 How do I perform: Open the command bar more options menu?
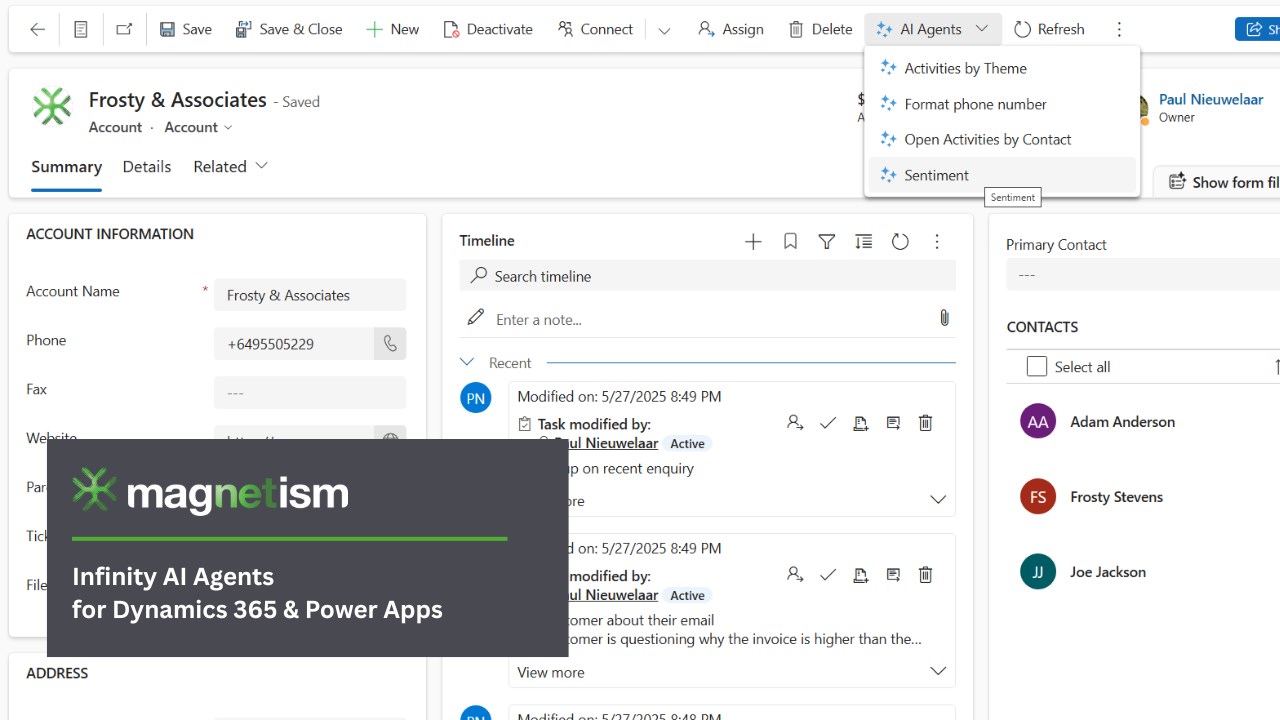(1119, 30)
